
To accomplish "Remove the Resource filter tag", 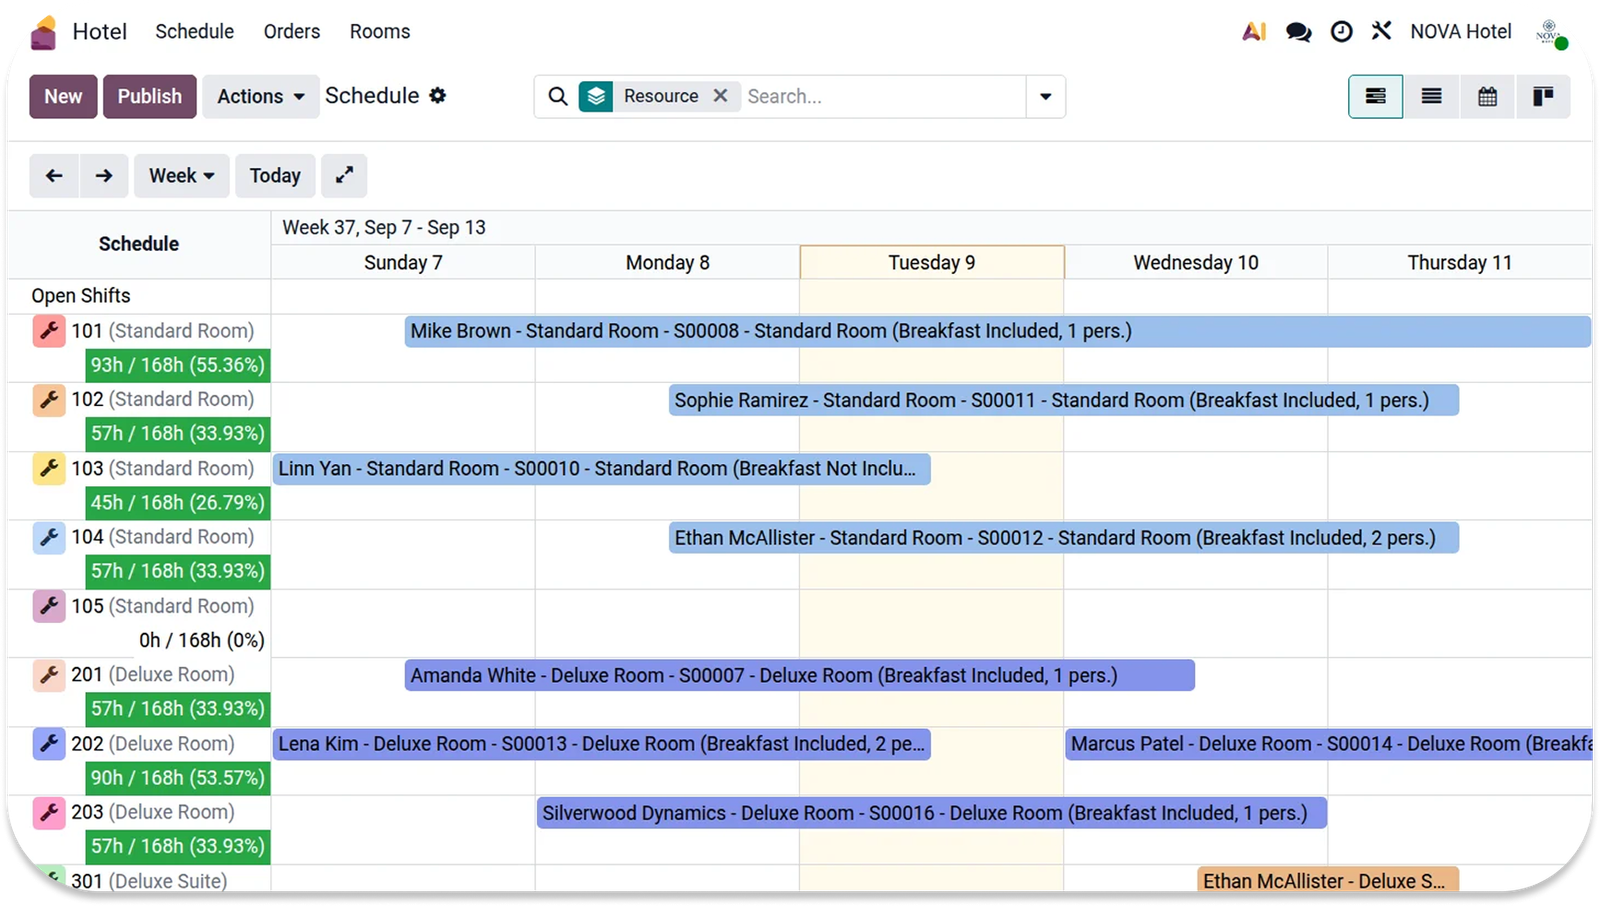I will (720, 96).
